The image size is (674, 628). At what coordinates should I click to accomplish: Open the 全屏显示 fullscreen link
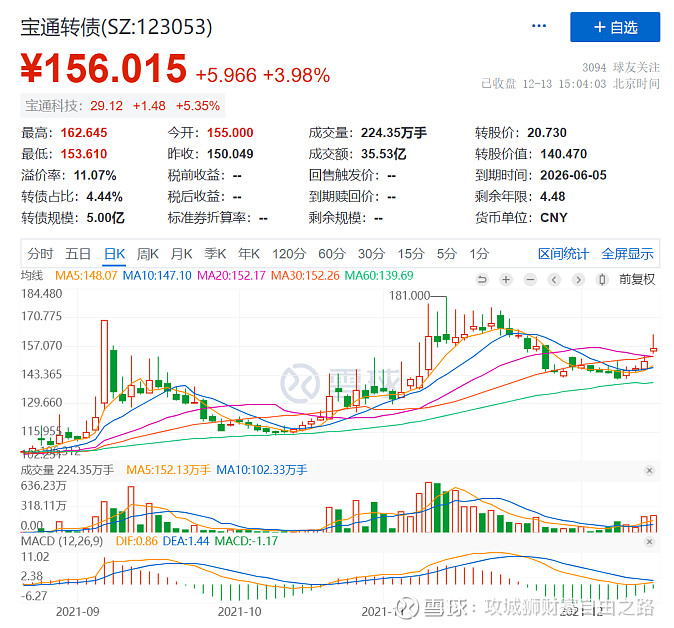(x=627, y=254)
